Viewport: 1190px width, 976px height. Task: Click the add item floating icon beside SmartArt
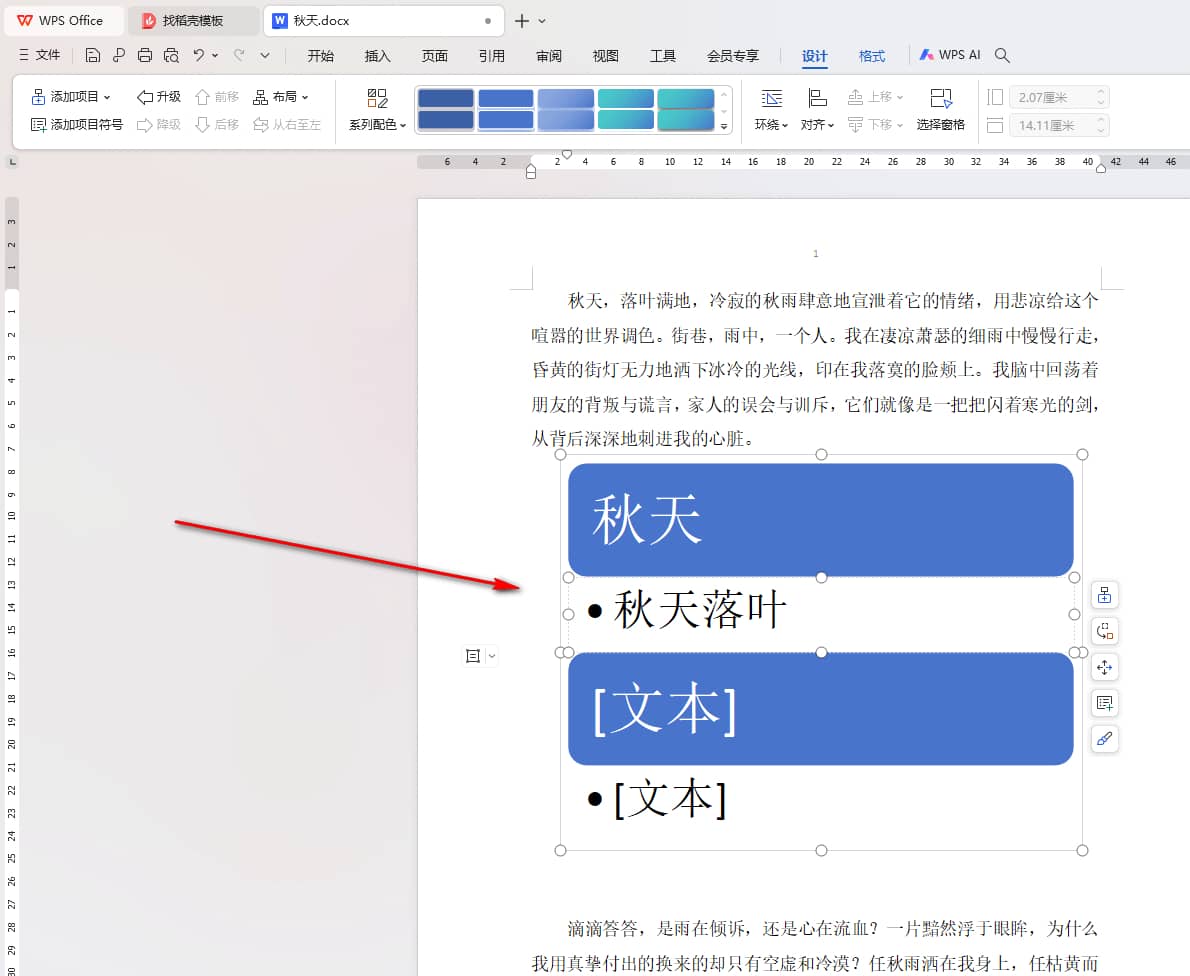point(1104,595)
